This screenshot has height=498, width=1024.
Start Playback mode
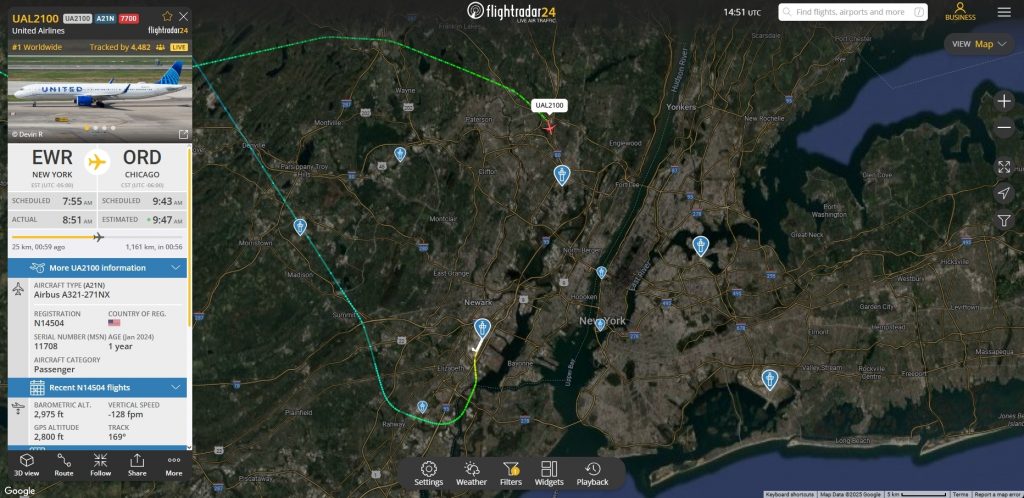click(x=592, y=474)
